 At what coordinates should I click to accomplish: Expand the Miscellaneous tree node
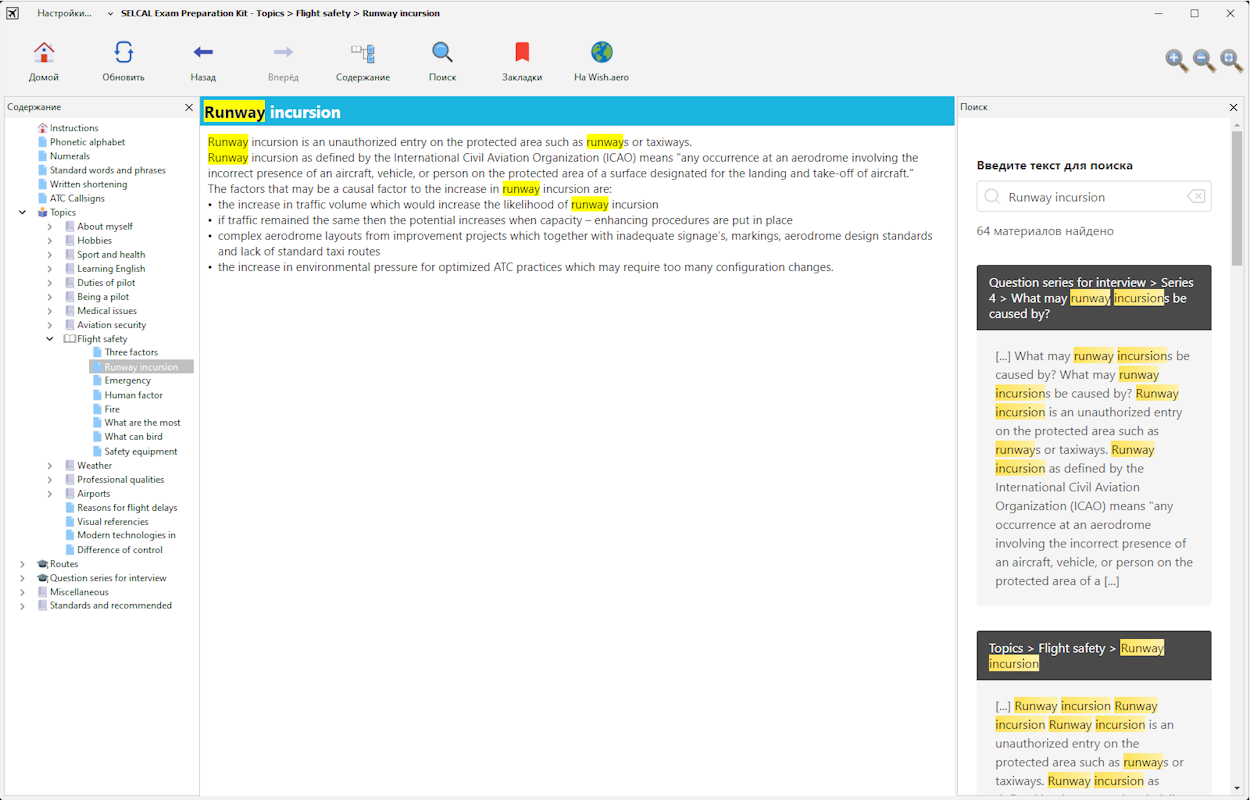pos(22,592)
